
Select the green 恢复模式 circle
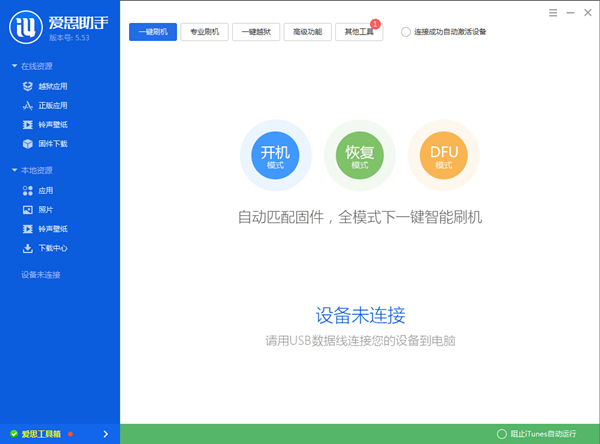point(360,155)
